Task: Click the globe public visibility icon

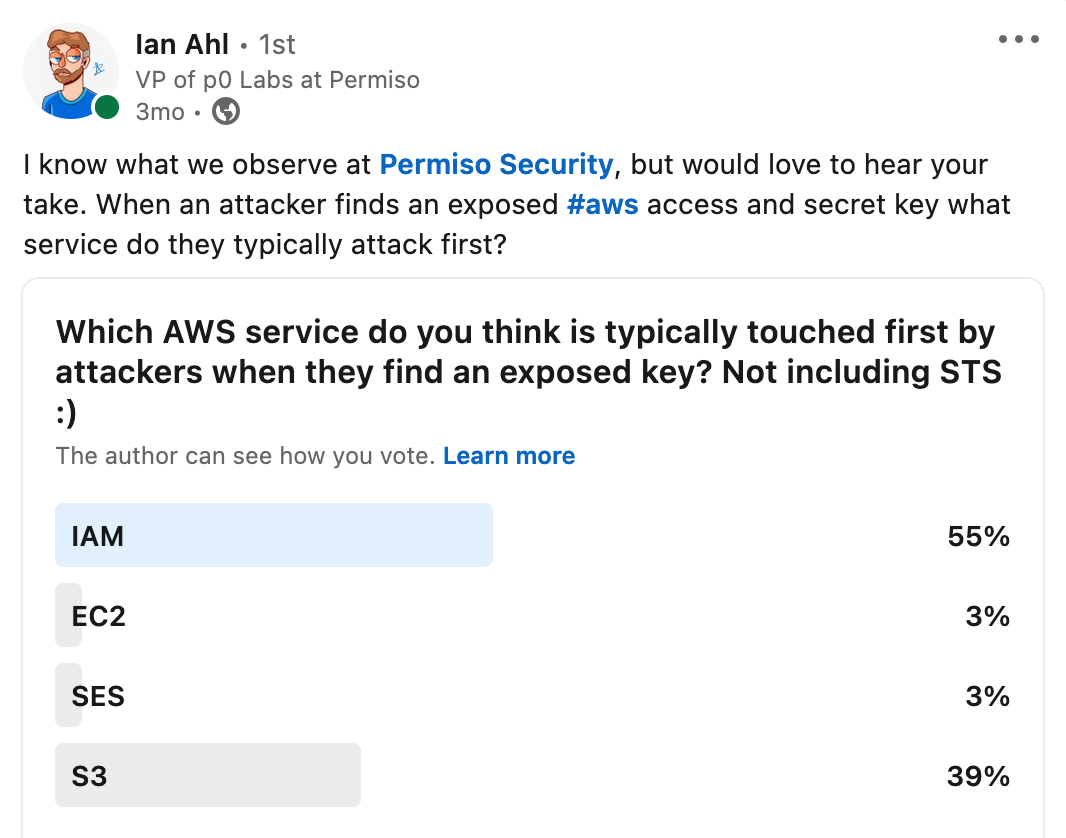Action: tap(226, 111)
